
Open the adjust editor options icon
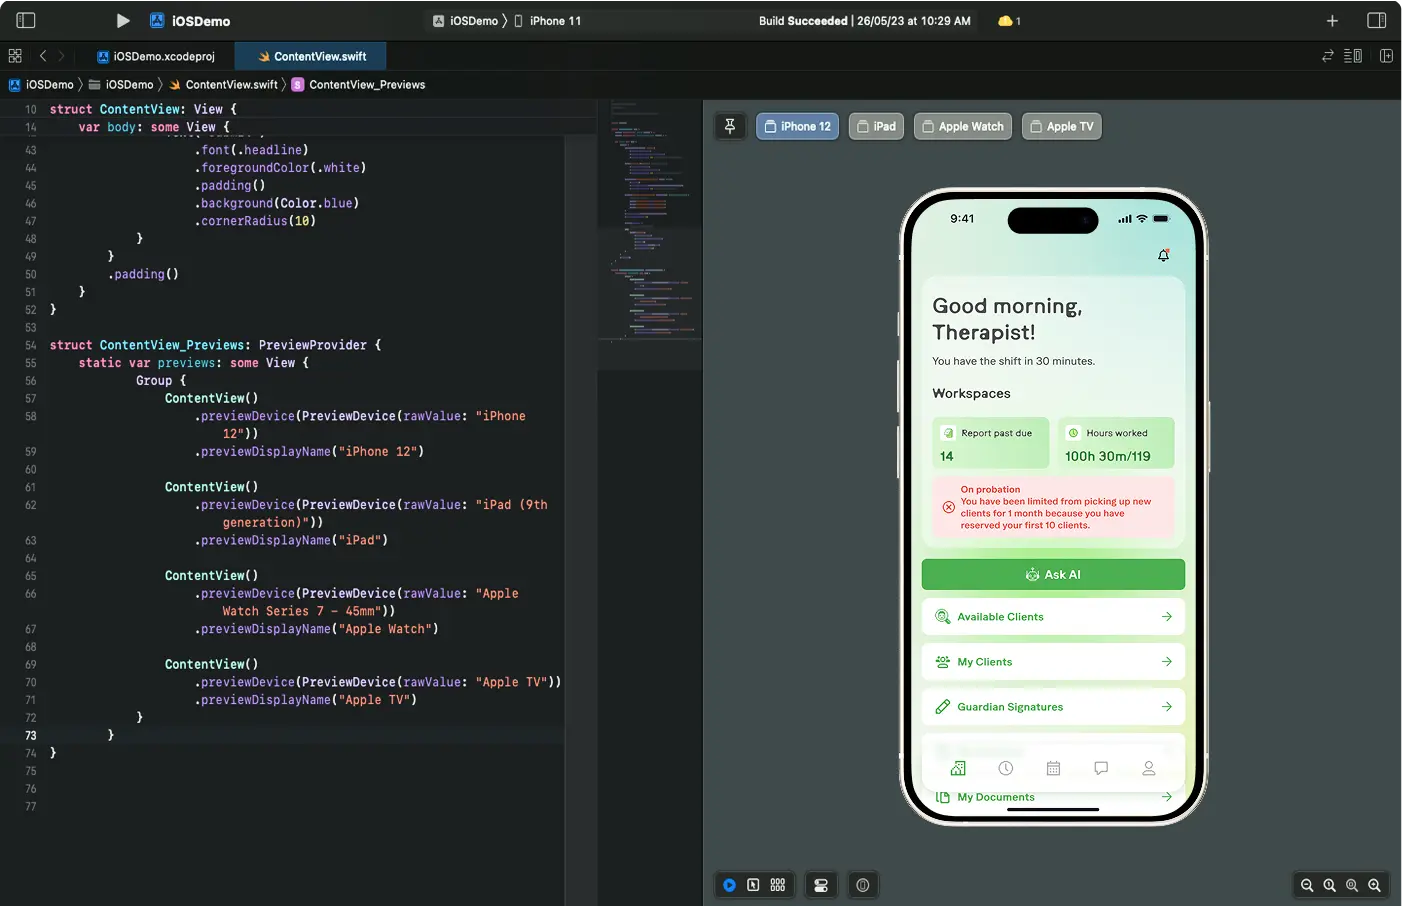click(x=1353, y=55)
